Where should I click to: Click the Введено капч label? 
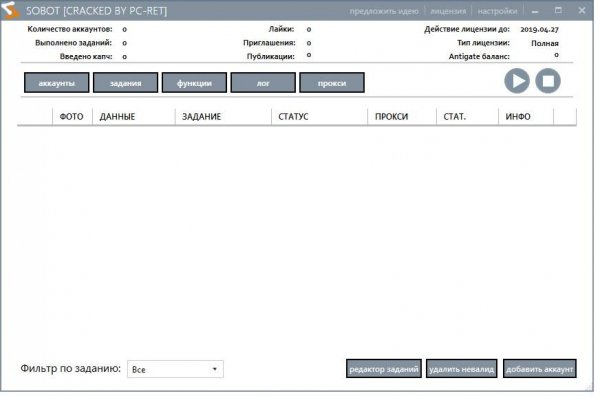[86, 57]
